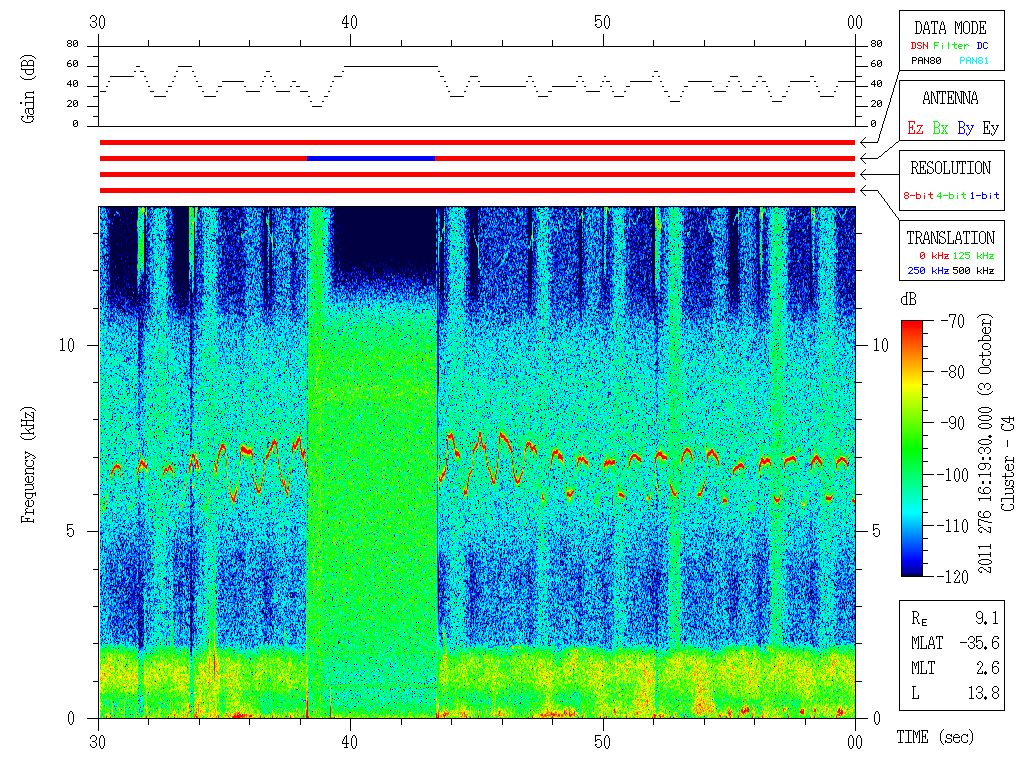Click the red 8-bit label
Image resolution: width=1024 pixels, height=768 pixels.
(918, 195)
